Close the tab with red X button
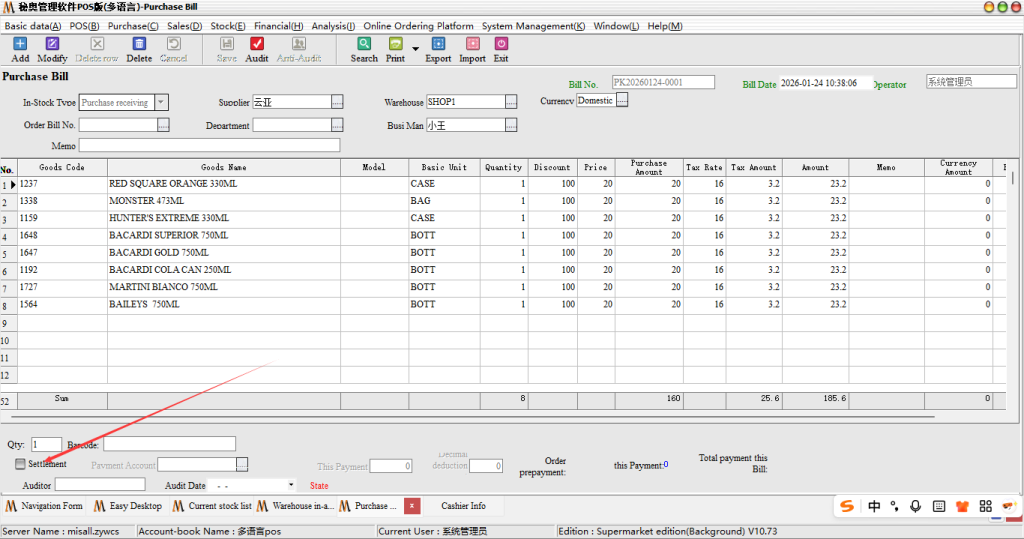The width and height of the screenshot is (1024, 539). click(x=412, y=506)
